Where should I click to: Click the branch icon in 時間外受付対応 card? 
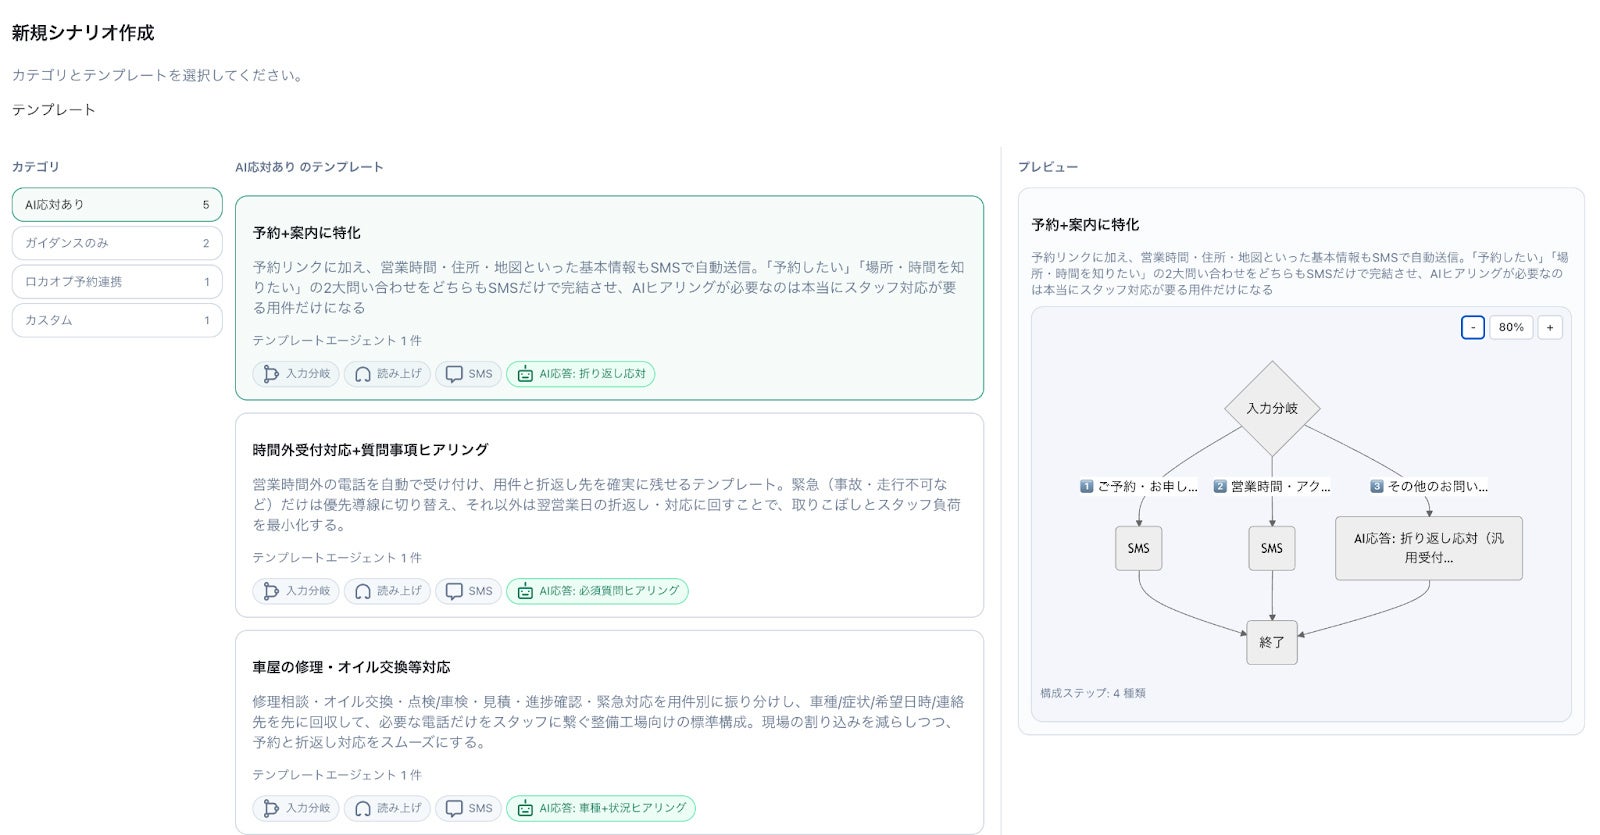point(270,591)
